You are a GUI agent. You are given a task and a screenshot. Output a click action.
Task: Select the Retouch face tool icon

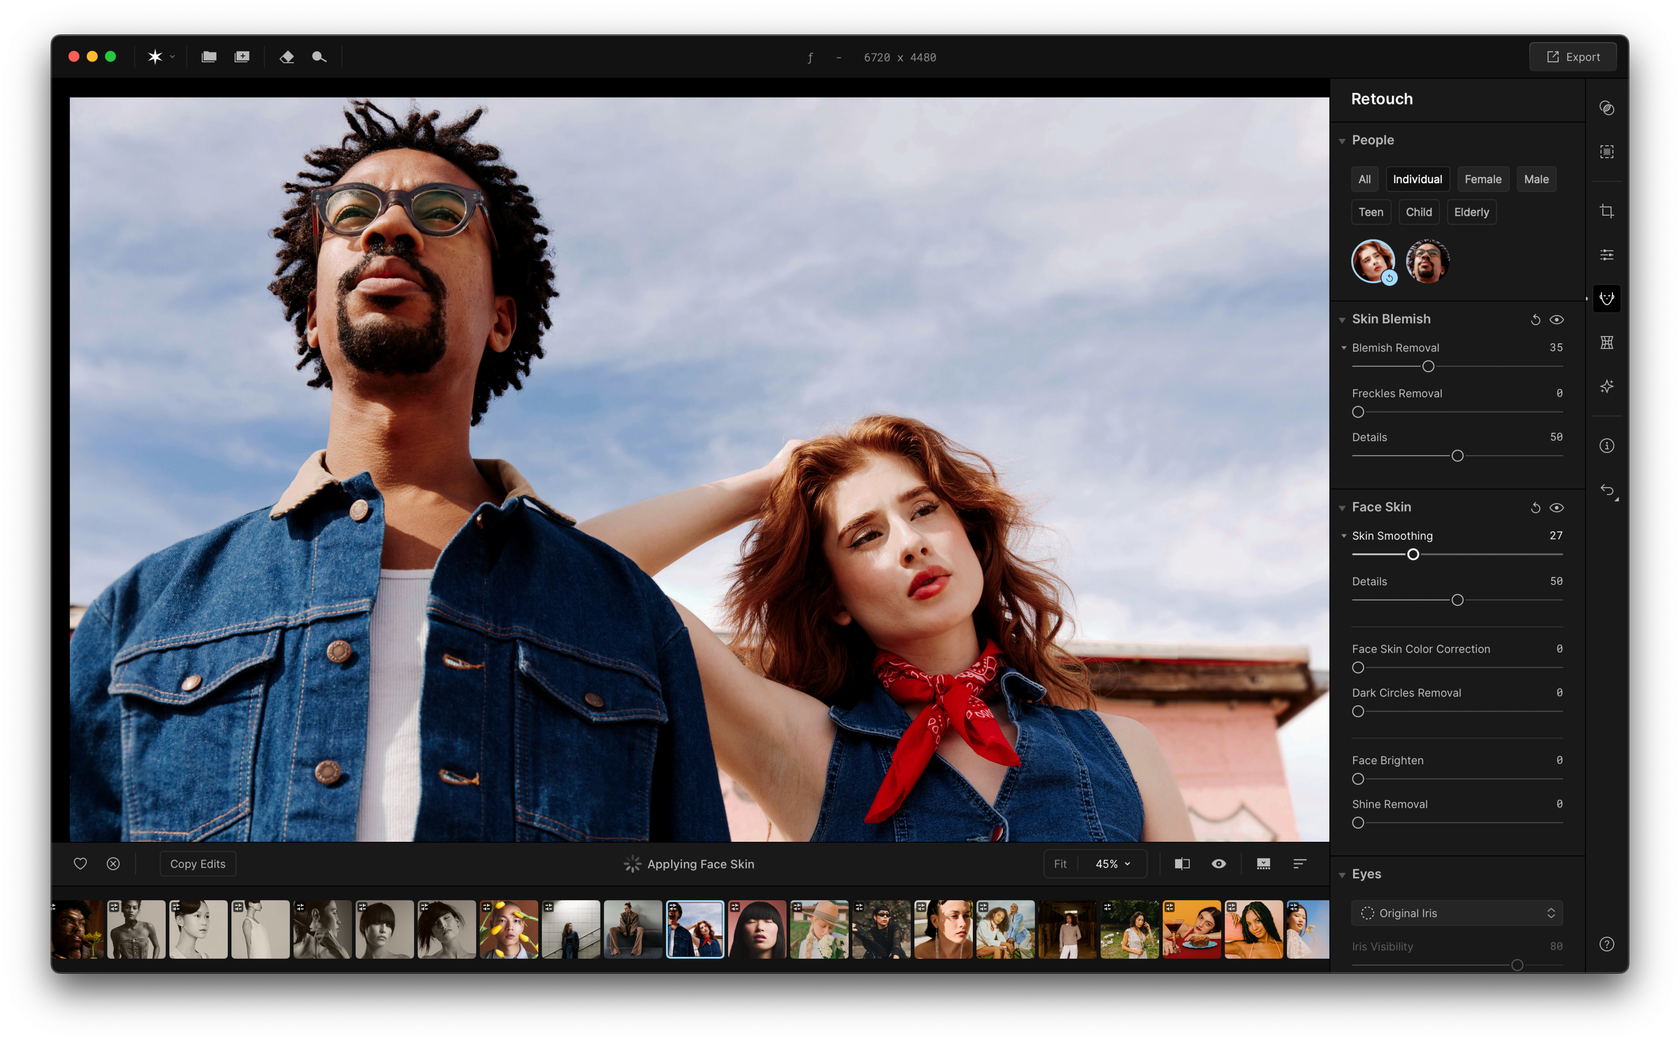pyautogui.click(x=1607, y=298)
